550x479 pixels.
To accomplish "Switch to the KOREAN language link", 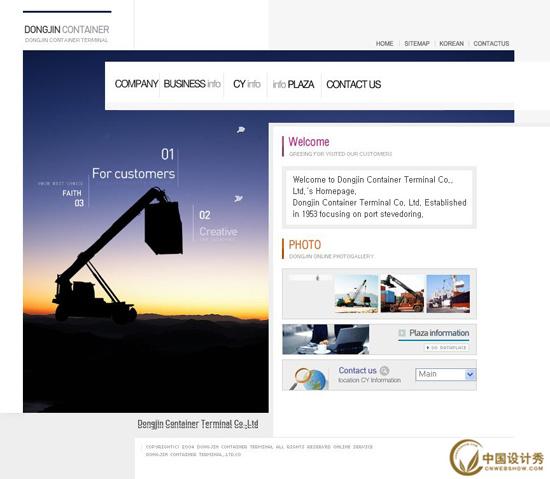I will pos(451,43).
